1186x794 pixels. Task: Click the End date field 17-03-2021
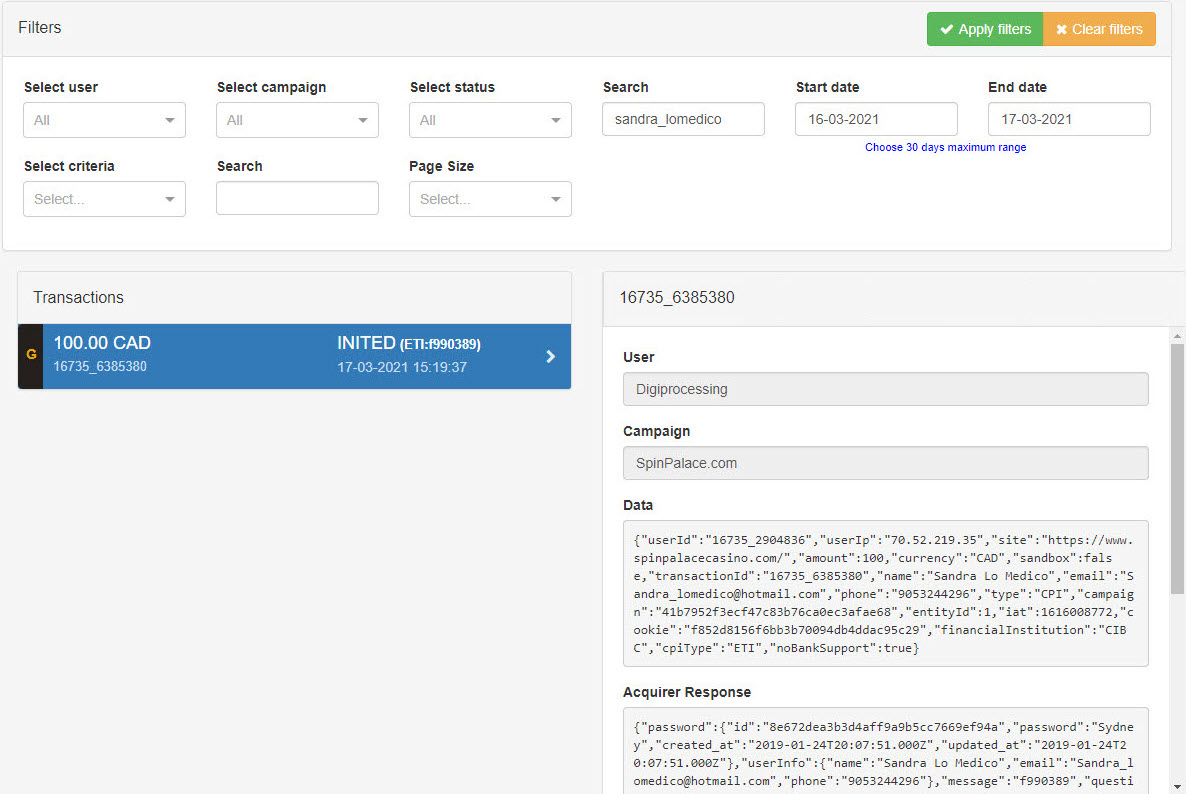click(x=1069, y=119)
